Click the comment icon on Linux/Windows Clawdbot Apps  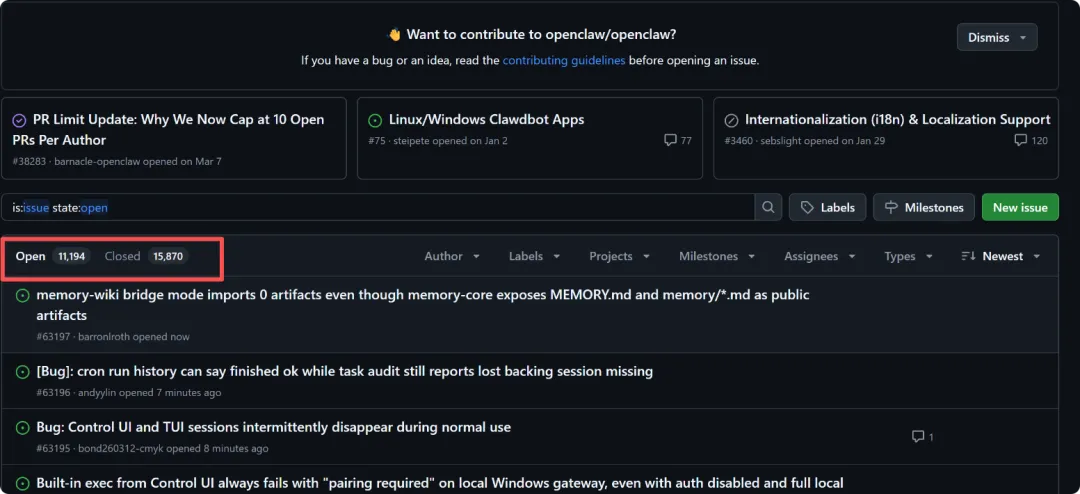point(670,140)
